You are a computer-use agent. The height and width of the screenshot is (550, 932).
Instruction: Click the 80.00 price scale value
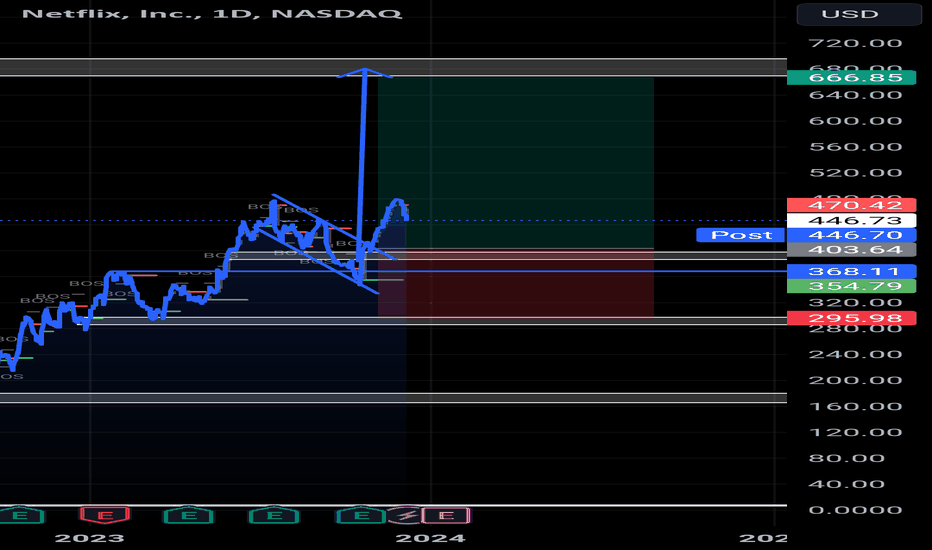[846, 458]
